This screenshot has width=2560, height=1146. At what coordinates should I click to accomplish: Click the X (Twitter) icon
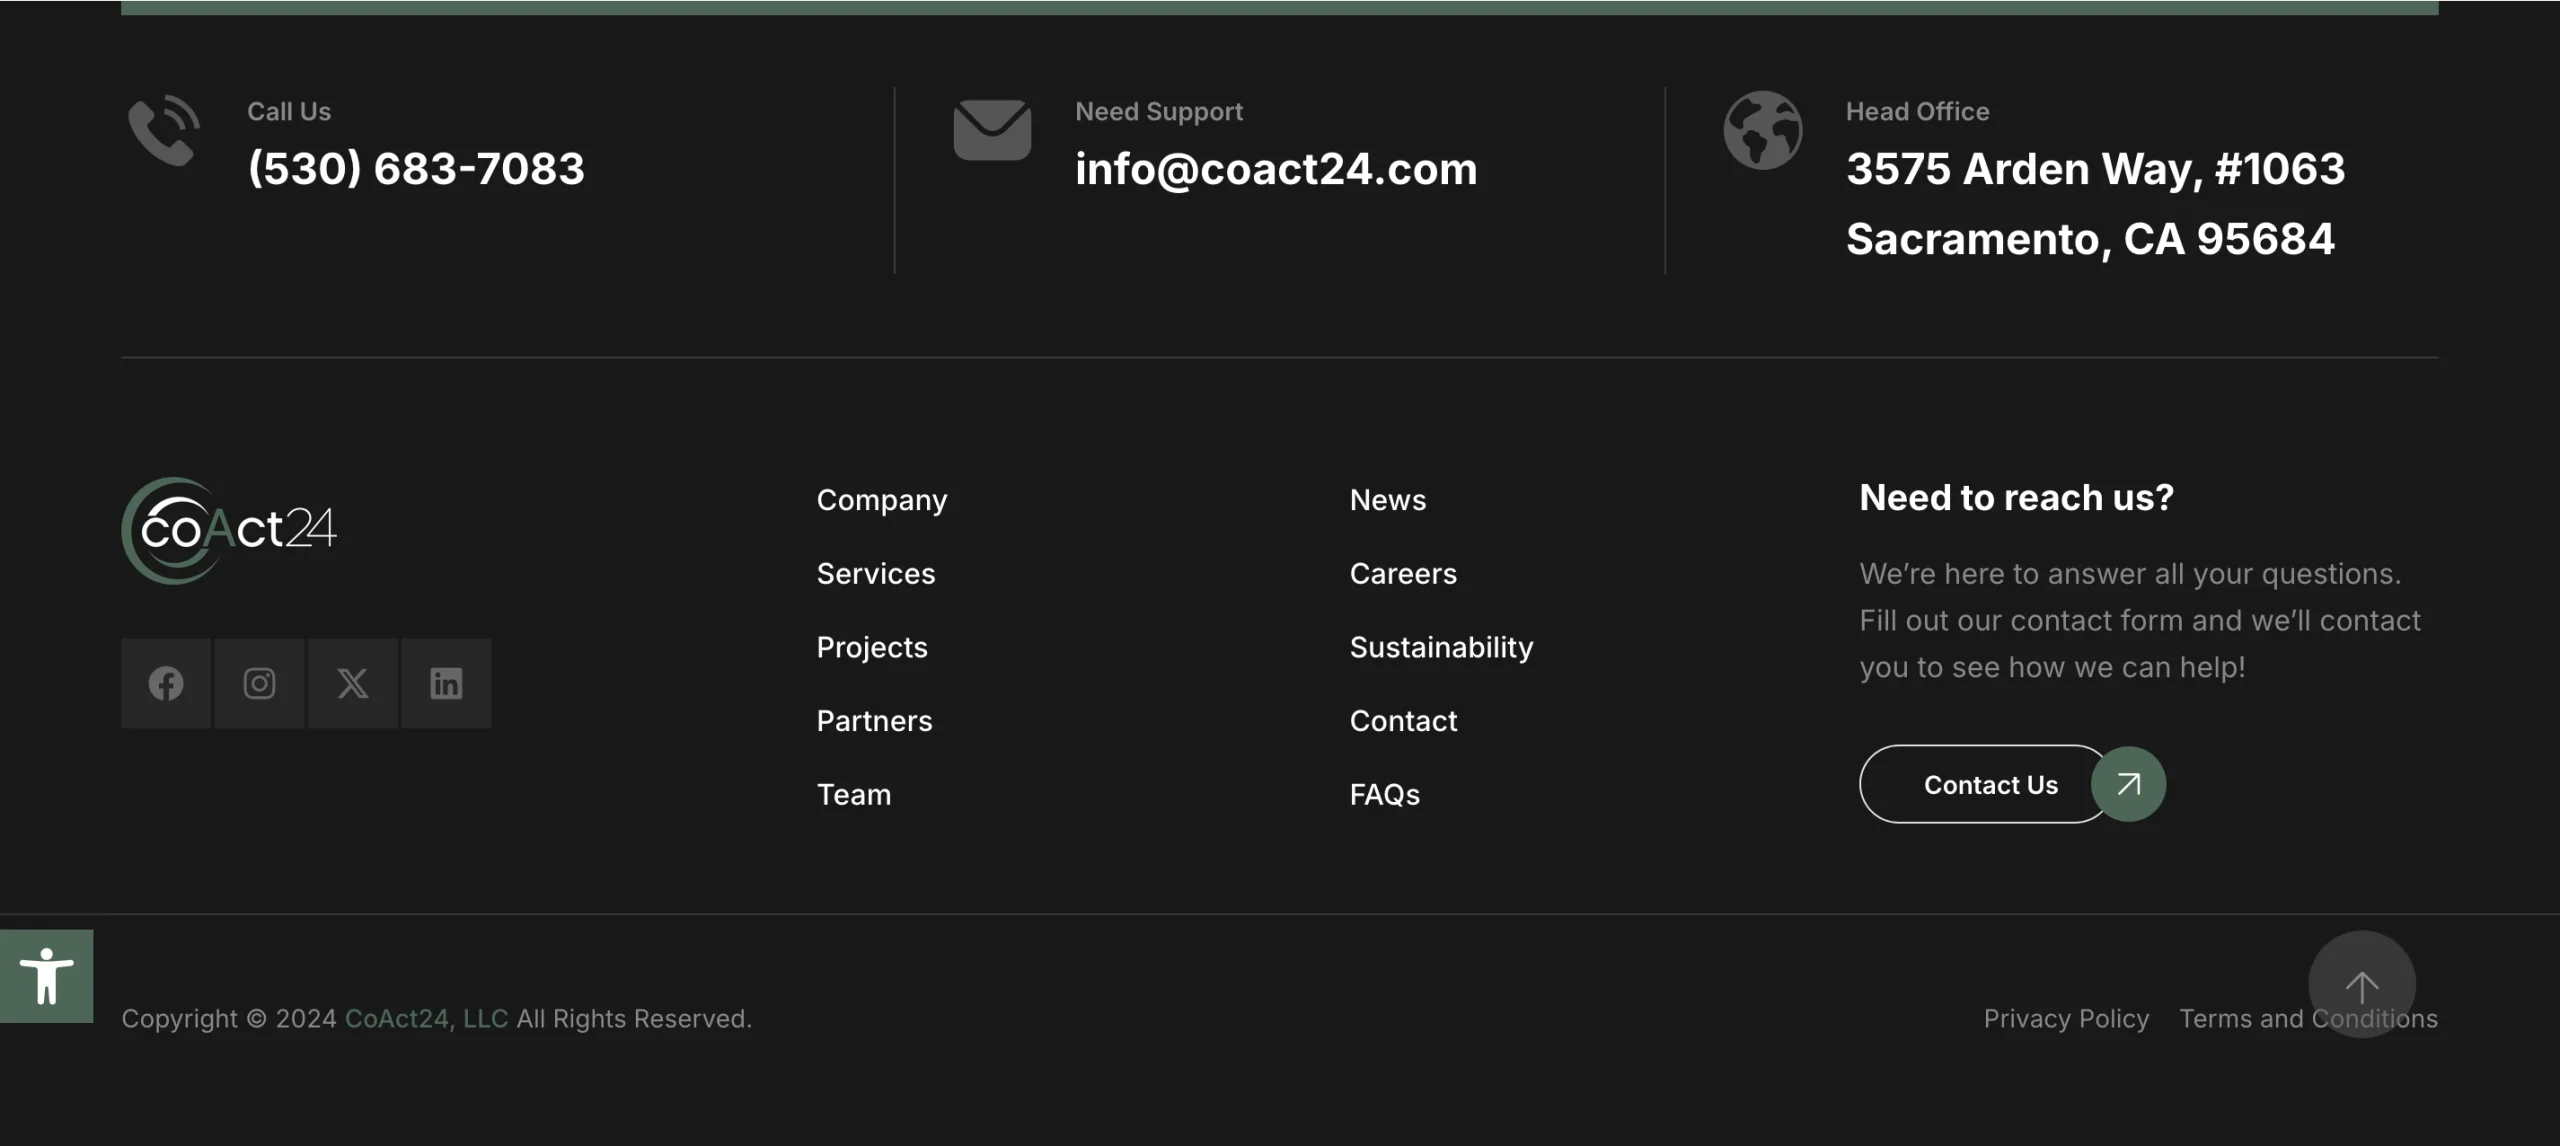[x=352, y=684]
